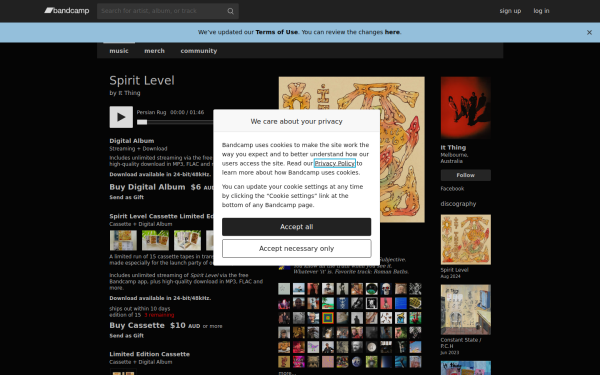This screenshot has height=375, width=600.
Task: Open Spirit Level cover in discography
Action: click(466, 240)
